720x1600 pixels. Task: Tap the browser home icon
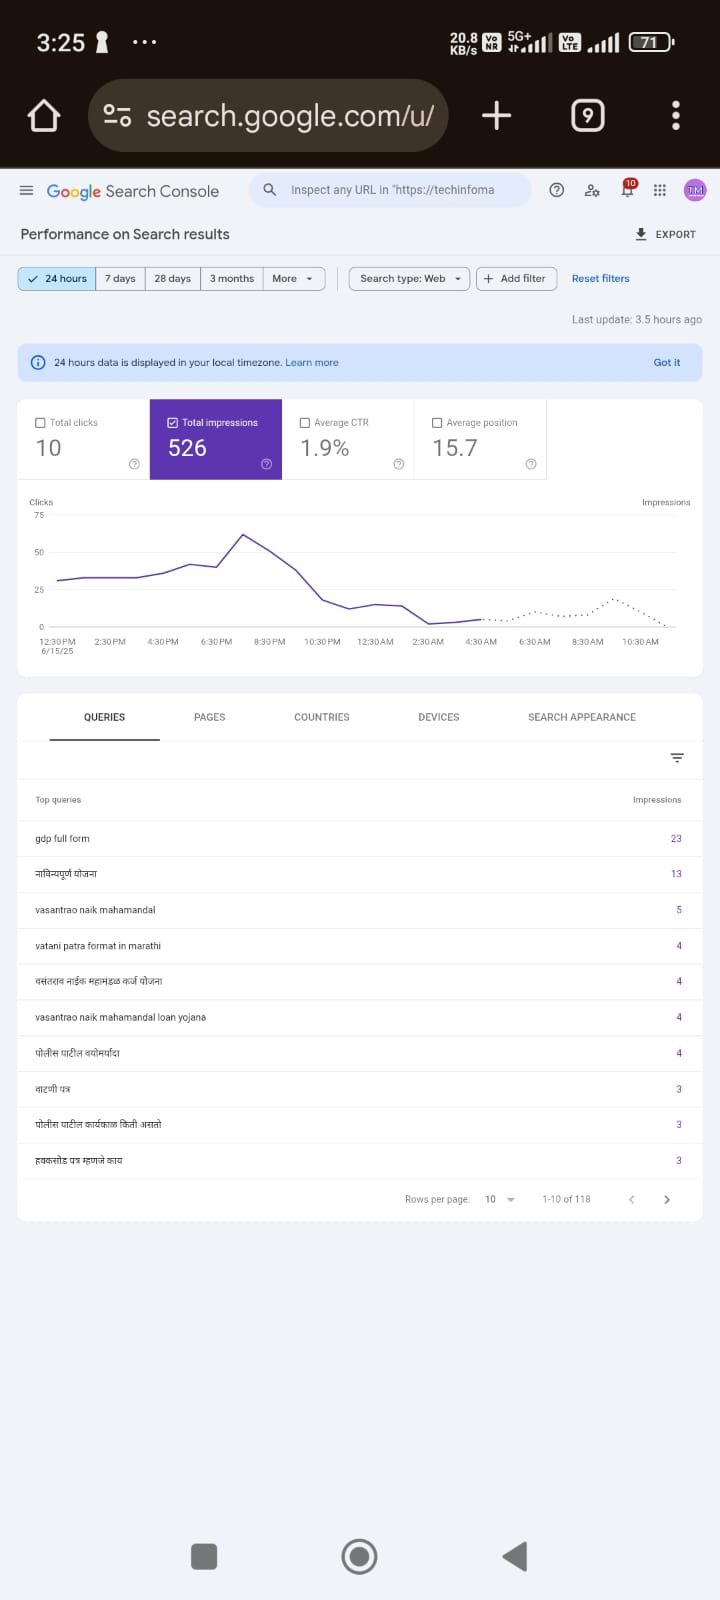44,116
